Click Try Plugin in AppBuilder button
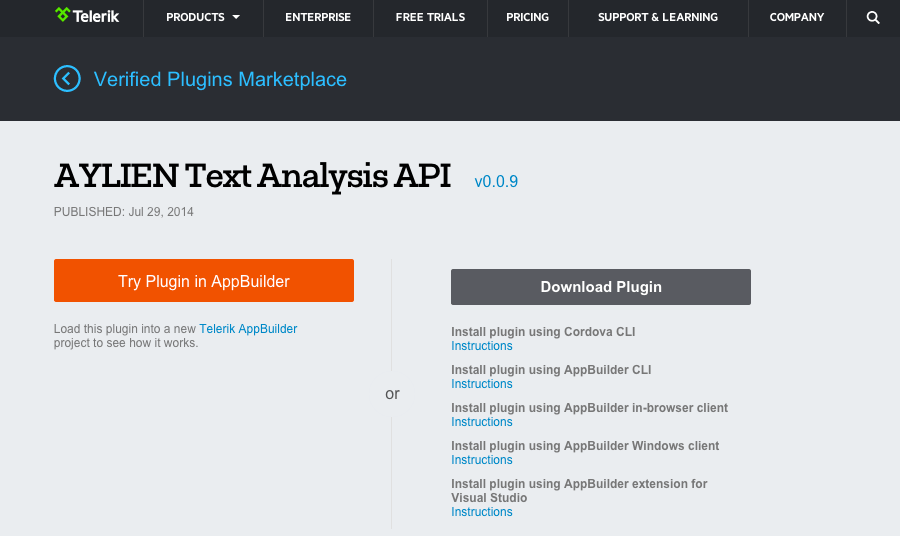900x536 pixels. click(204, 281)
